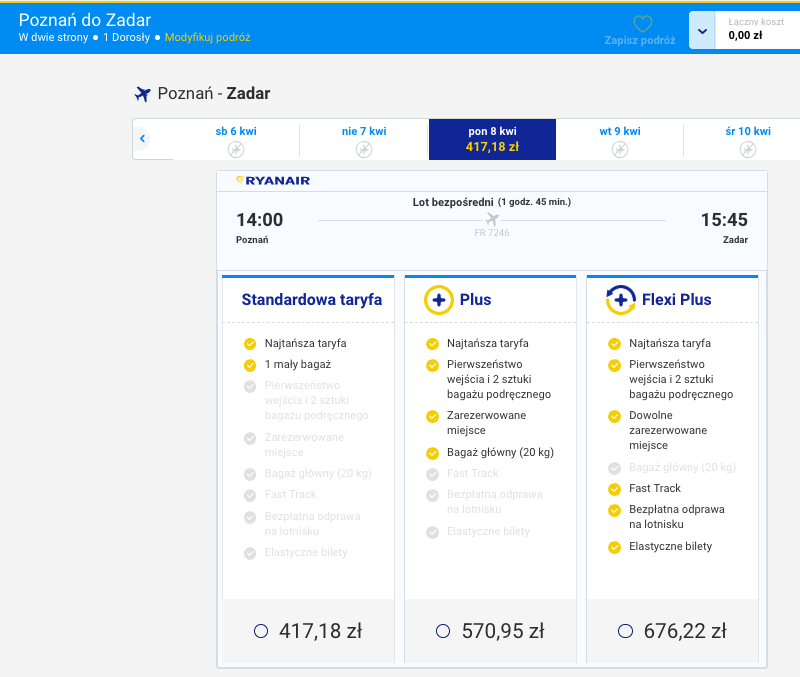Click the Standardowa taryfa heading
800x677 pixels.
pyautogui.click(x=312, y=300)
